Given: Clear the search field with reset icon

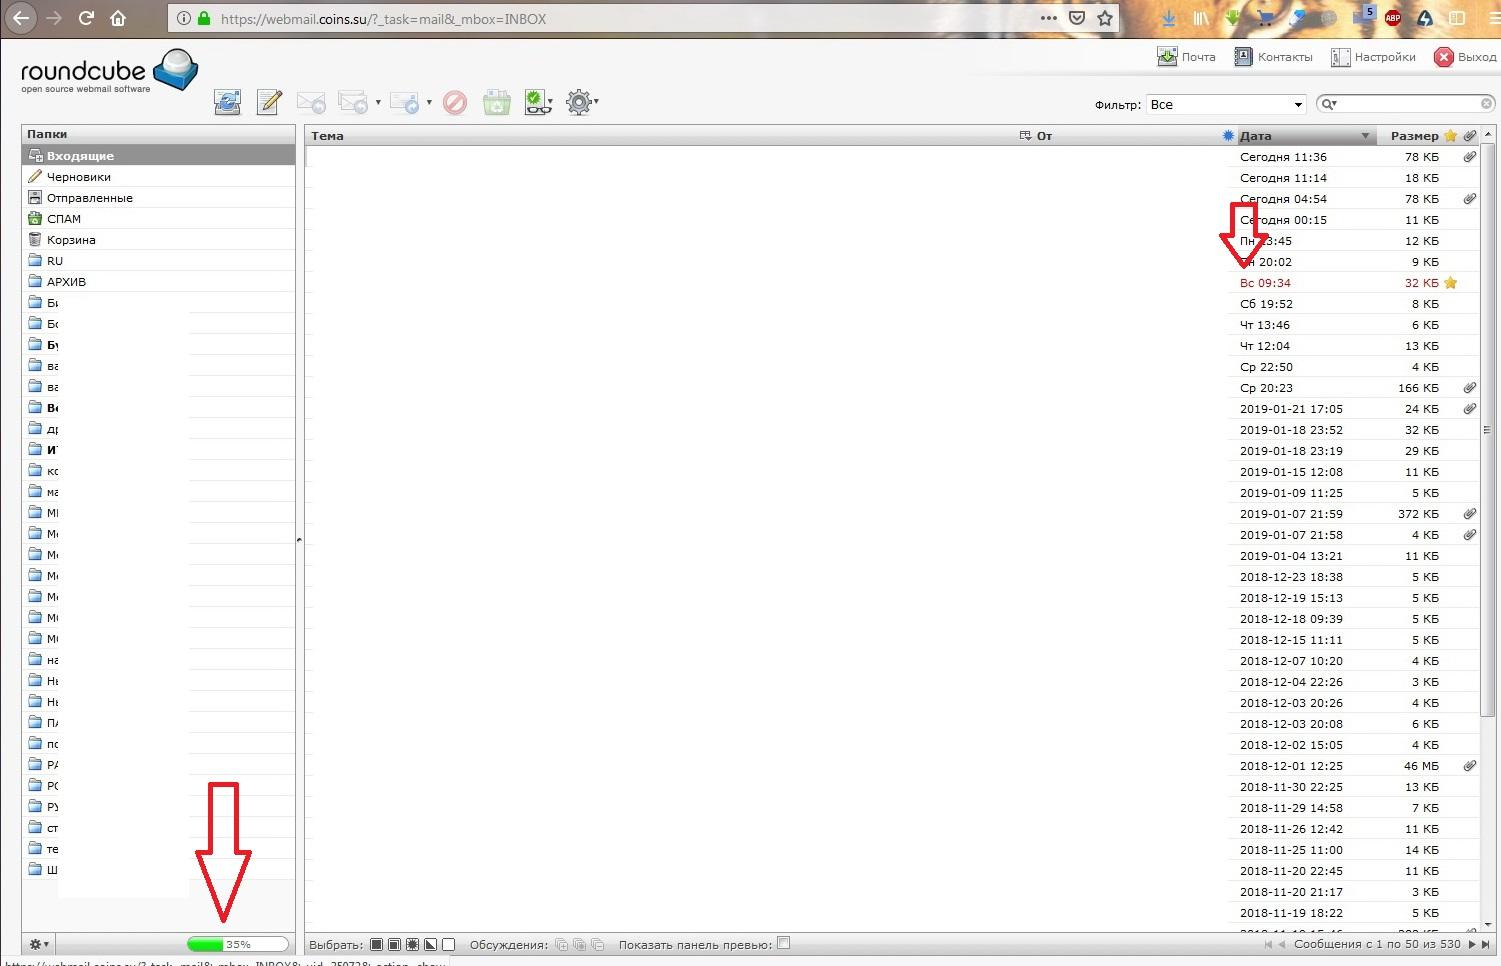Looking at the screenshot, I should click(1486, 104).
